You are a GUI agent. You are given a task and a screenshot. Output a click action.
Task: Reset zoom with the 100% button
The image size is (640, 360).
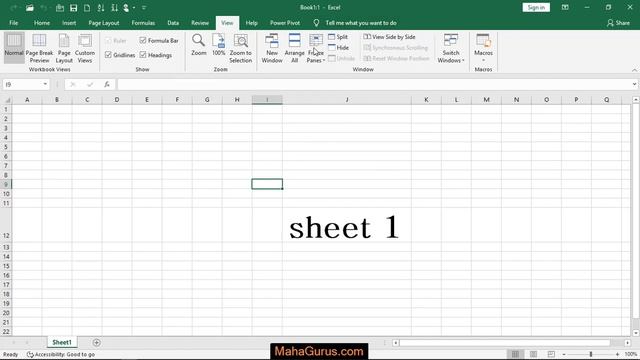click(x=218, y=45)
